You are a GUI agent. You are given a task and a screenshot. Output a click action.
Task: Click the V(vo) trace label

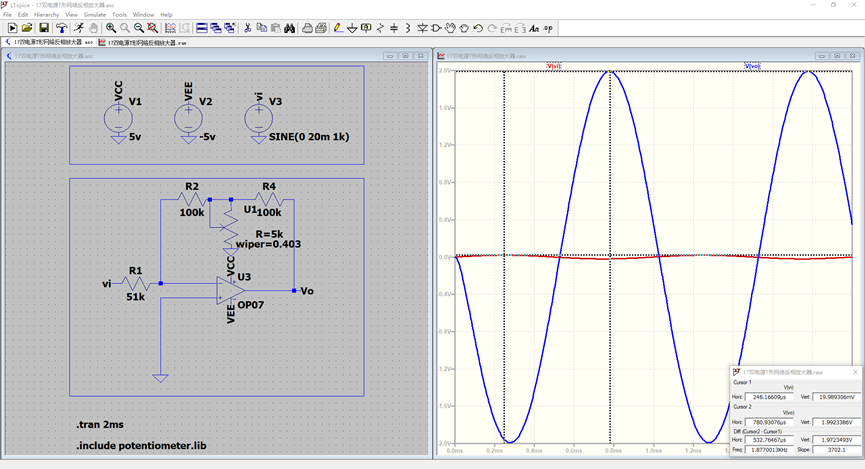(752, 66)
